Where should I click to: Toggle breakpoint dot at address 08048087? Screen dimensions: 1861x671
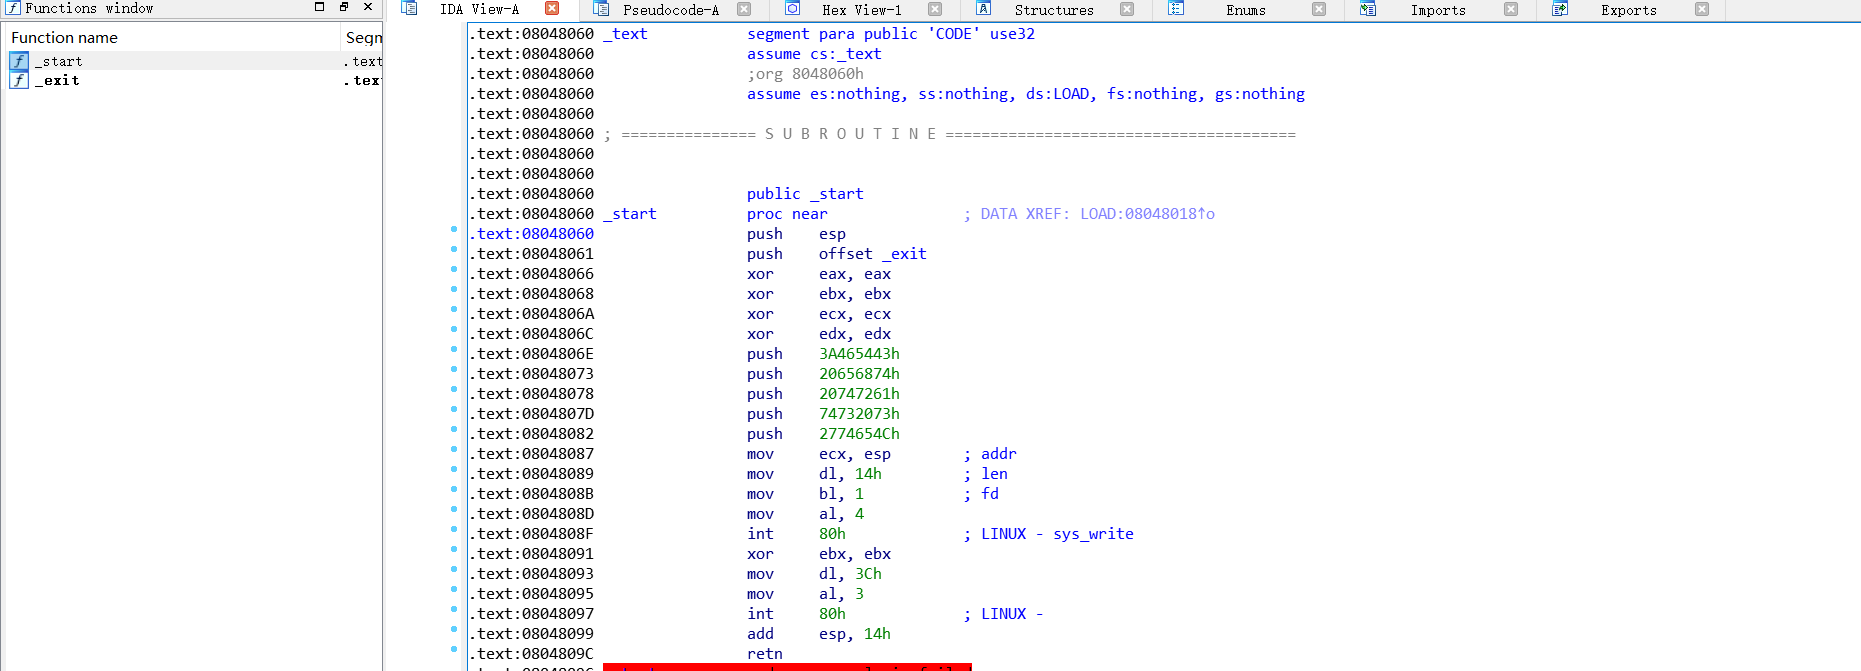pyautogui.click(x=454, y=450)
